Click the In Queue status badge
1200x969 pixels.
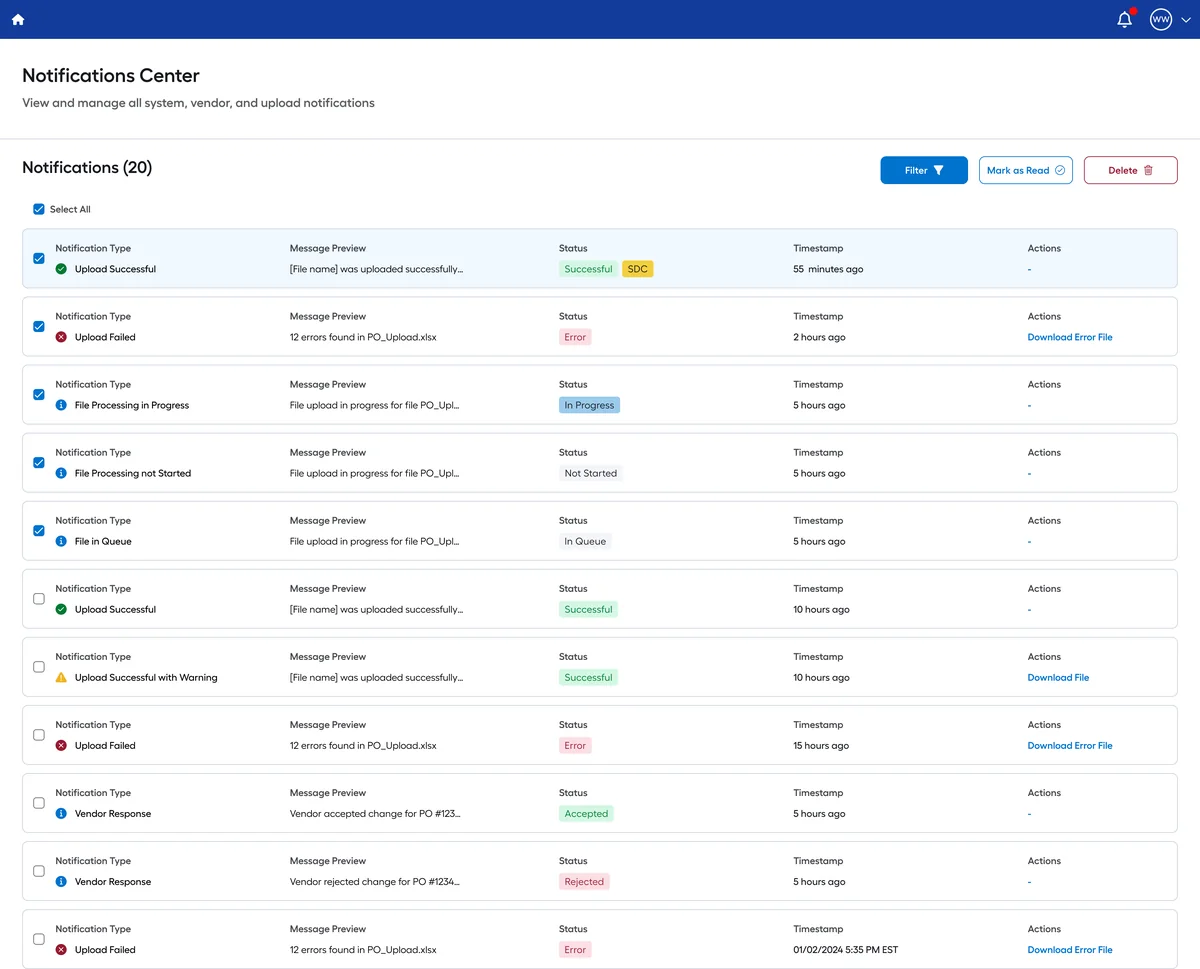point(585,541)
